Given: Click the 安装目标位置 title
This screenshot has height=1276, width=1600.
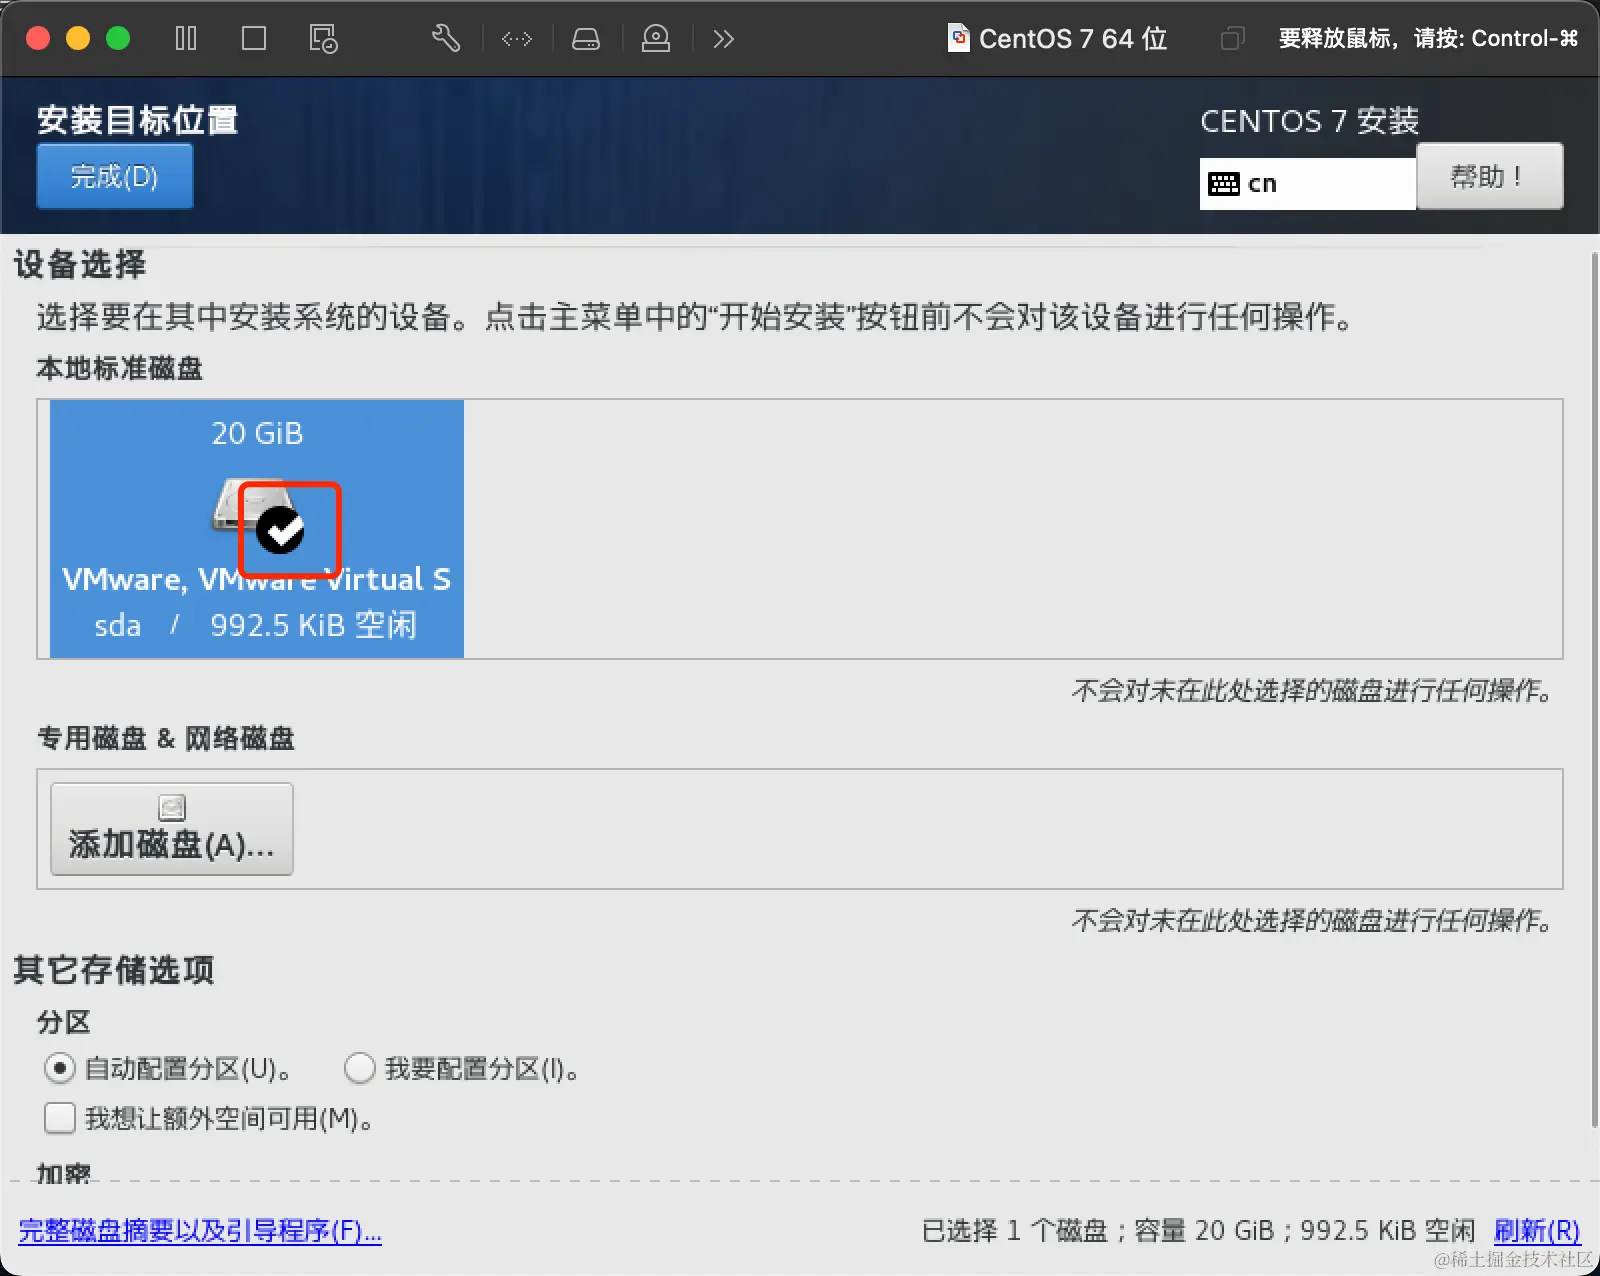Looking at the screenshot, I should pyautogui.click(x=138, y=120).
